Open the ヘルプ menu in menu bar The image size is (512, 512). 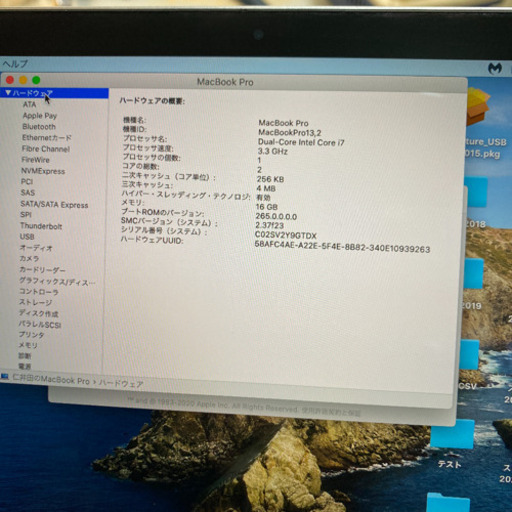pos(15,64)
